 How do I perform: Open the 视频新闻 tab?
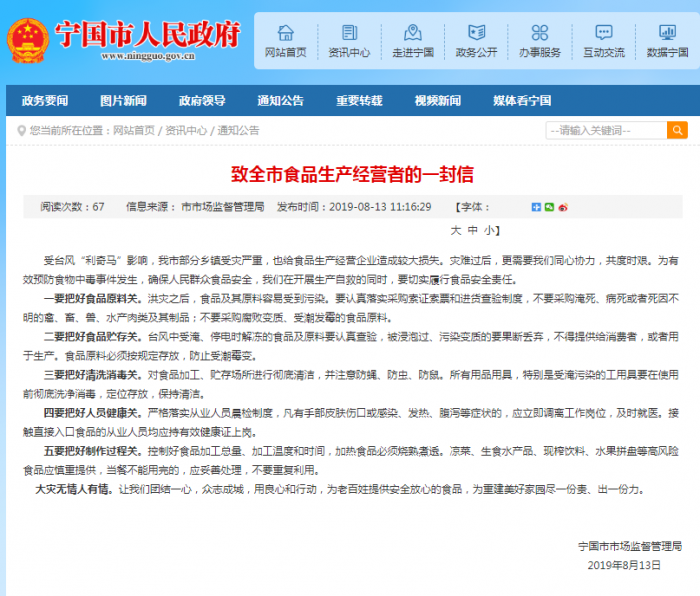(x=438, y=100)
